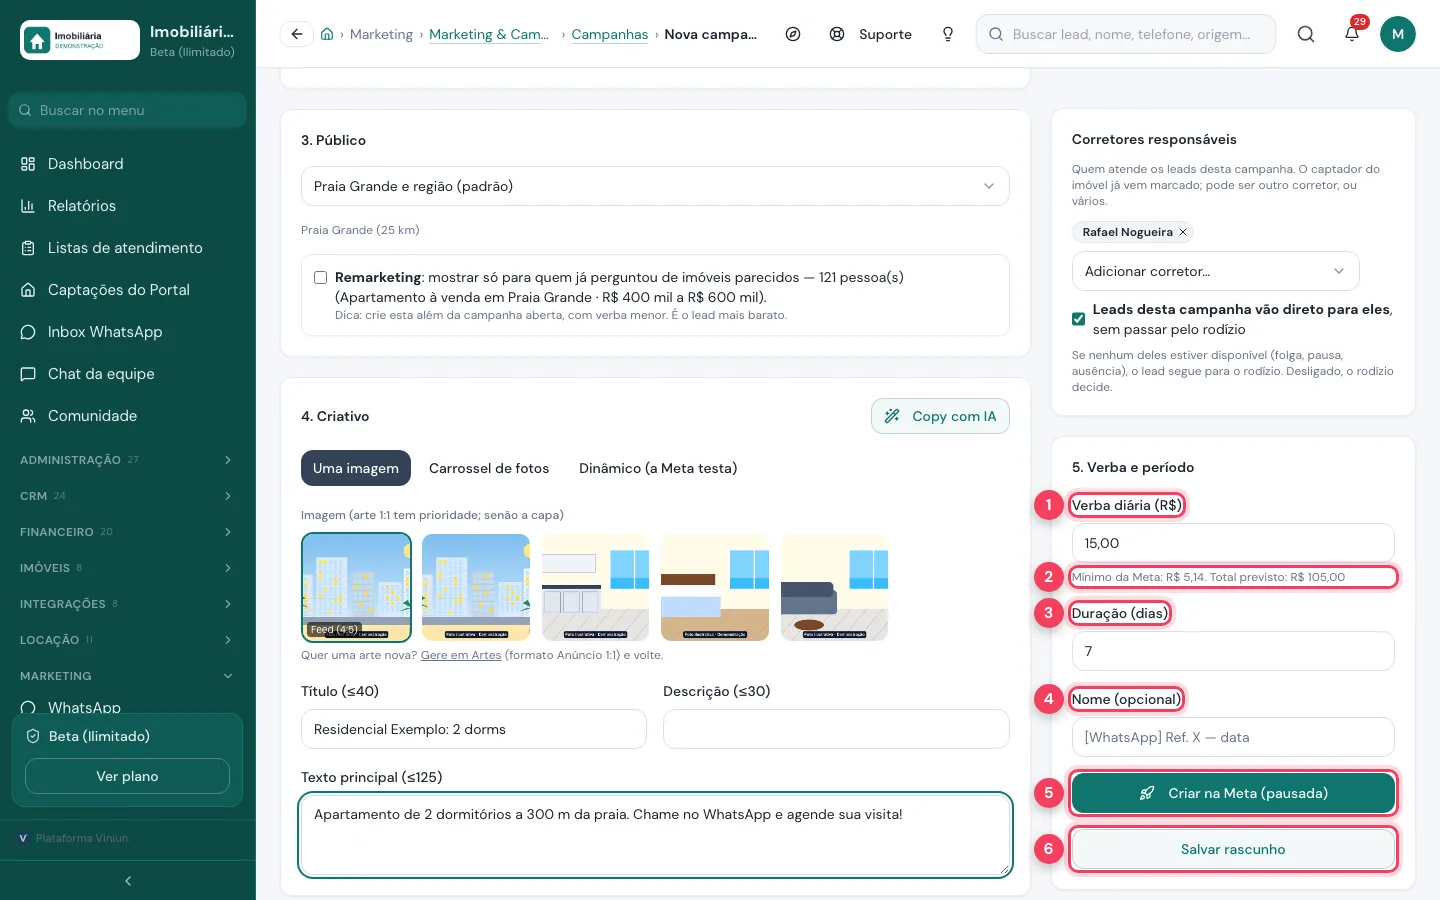Go to Listas de atendimento

point(128,248)
